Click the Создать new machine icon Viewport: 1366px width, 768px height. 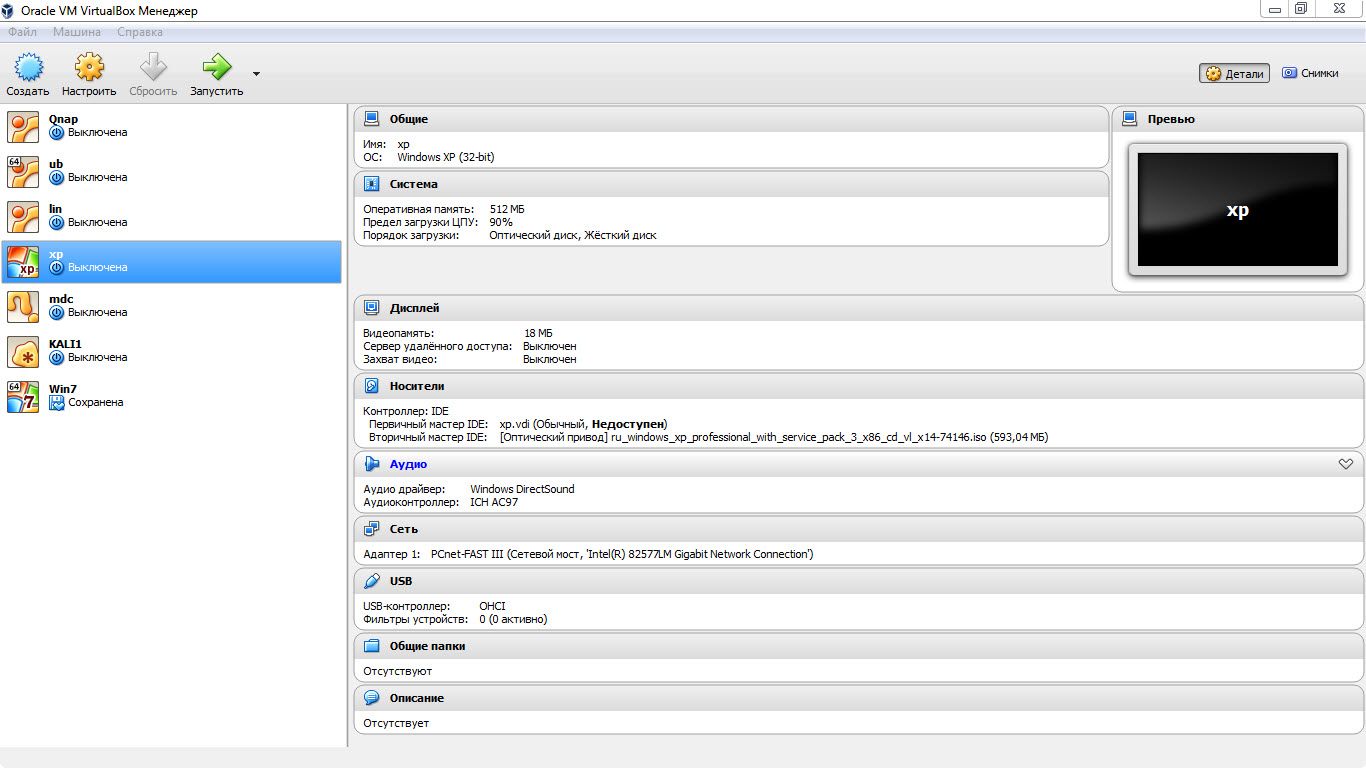[x=28, y=68]
